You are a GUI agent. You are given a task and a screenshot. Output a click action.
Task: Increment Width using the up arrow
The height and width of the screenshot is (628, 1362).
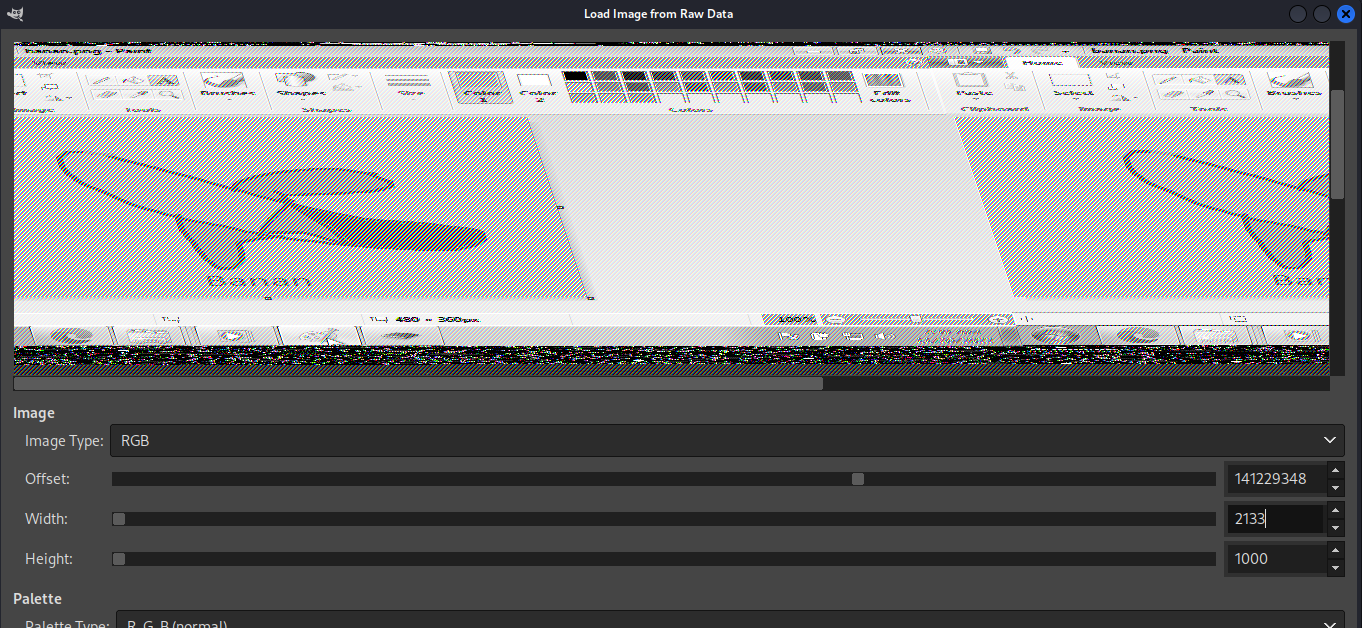[1335, 510]
